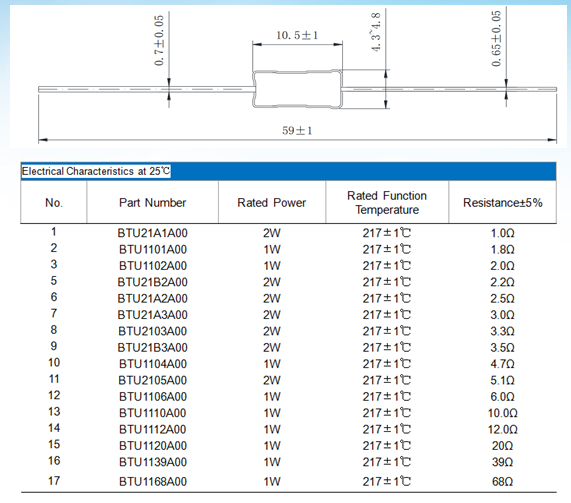Viewport: 571px width, 503px height.
Task: Click the 0.65±0.05 lead diameter label
Action: coord(496,39)
